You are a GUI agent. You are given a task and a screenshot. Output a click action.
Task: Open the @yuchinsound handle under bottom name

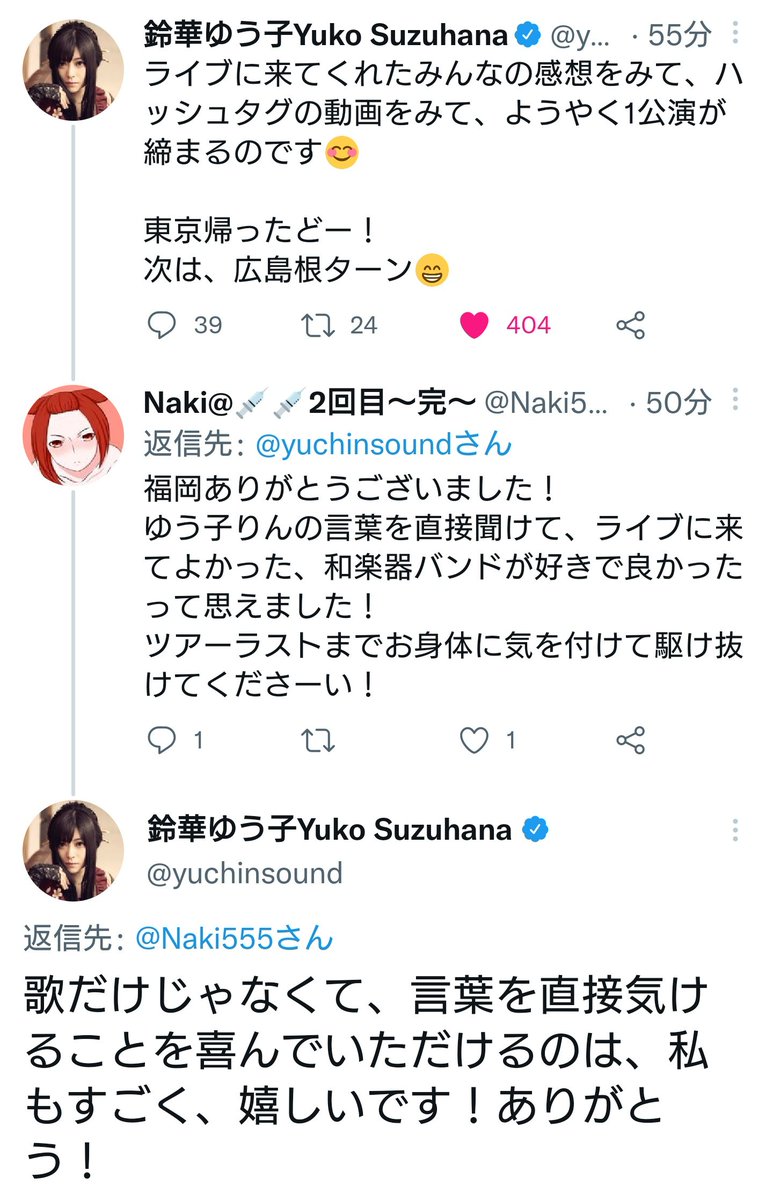click(x=245, y=873)
